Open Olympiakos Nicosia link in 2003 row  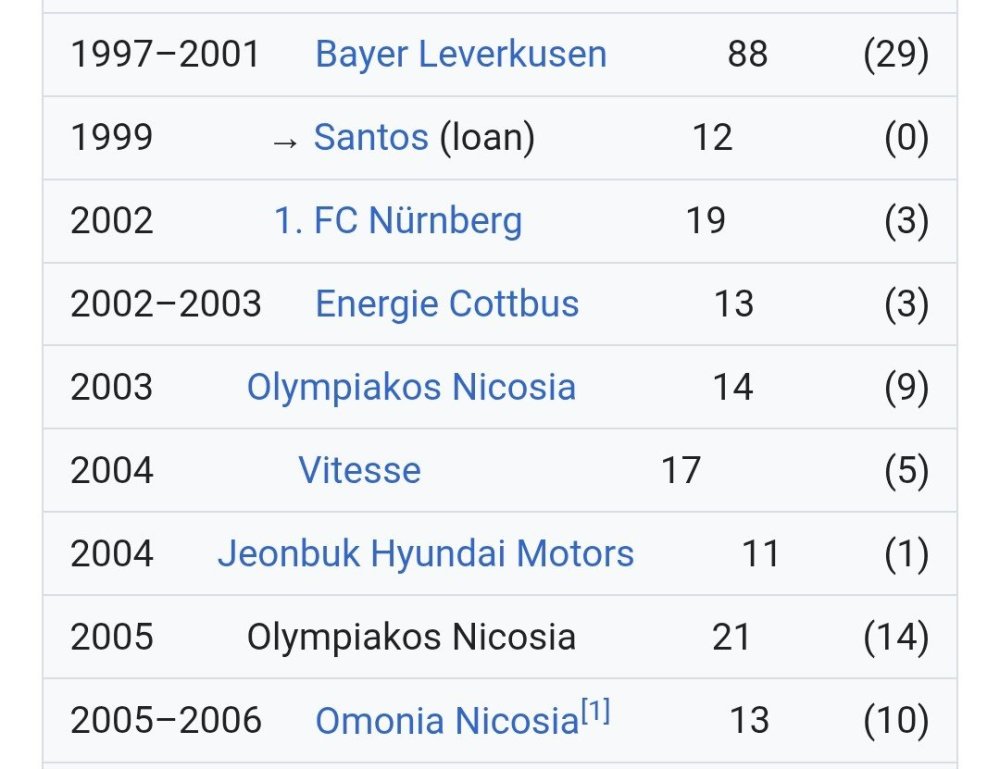pos(411,388)
